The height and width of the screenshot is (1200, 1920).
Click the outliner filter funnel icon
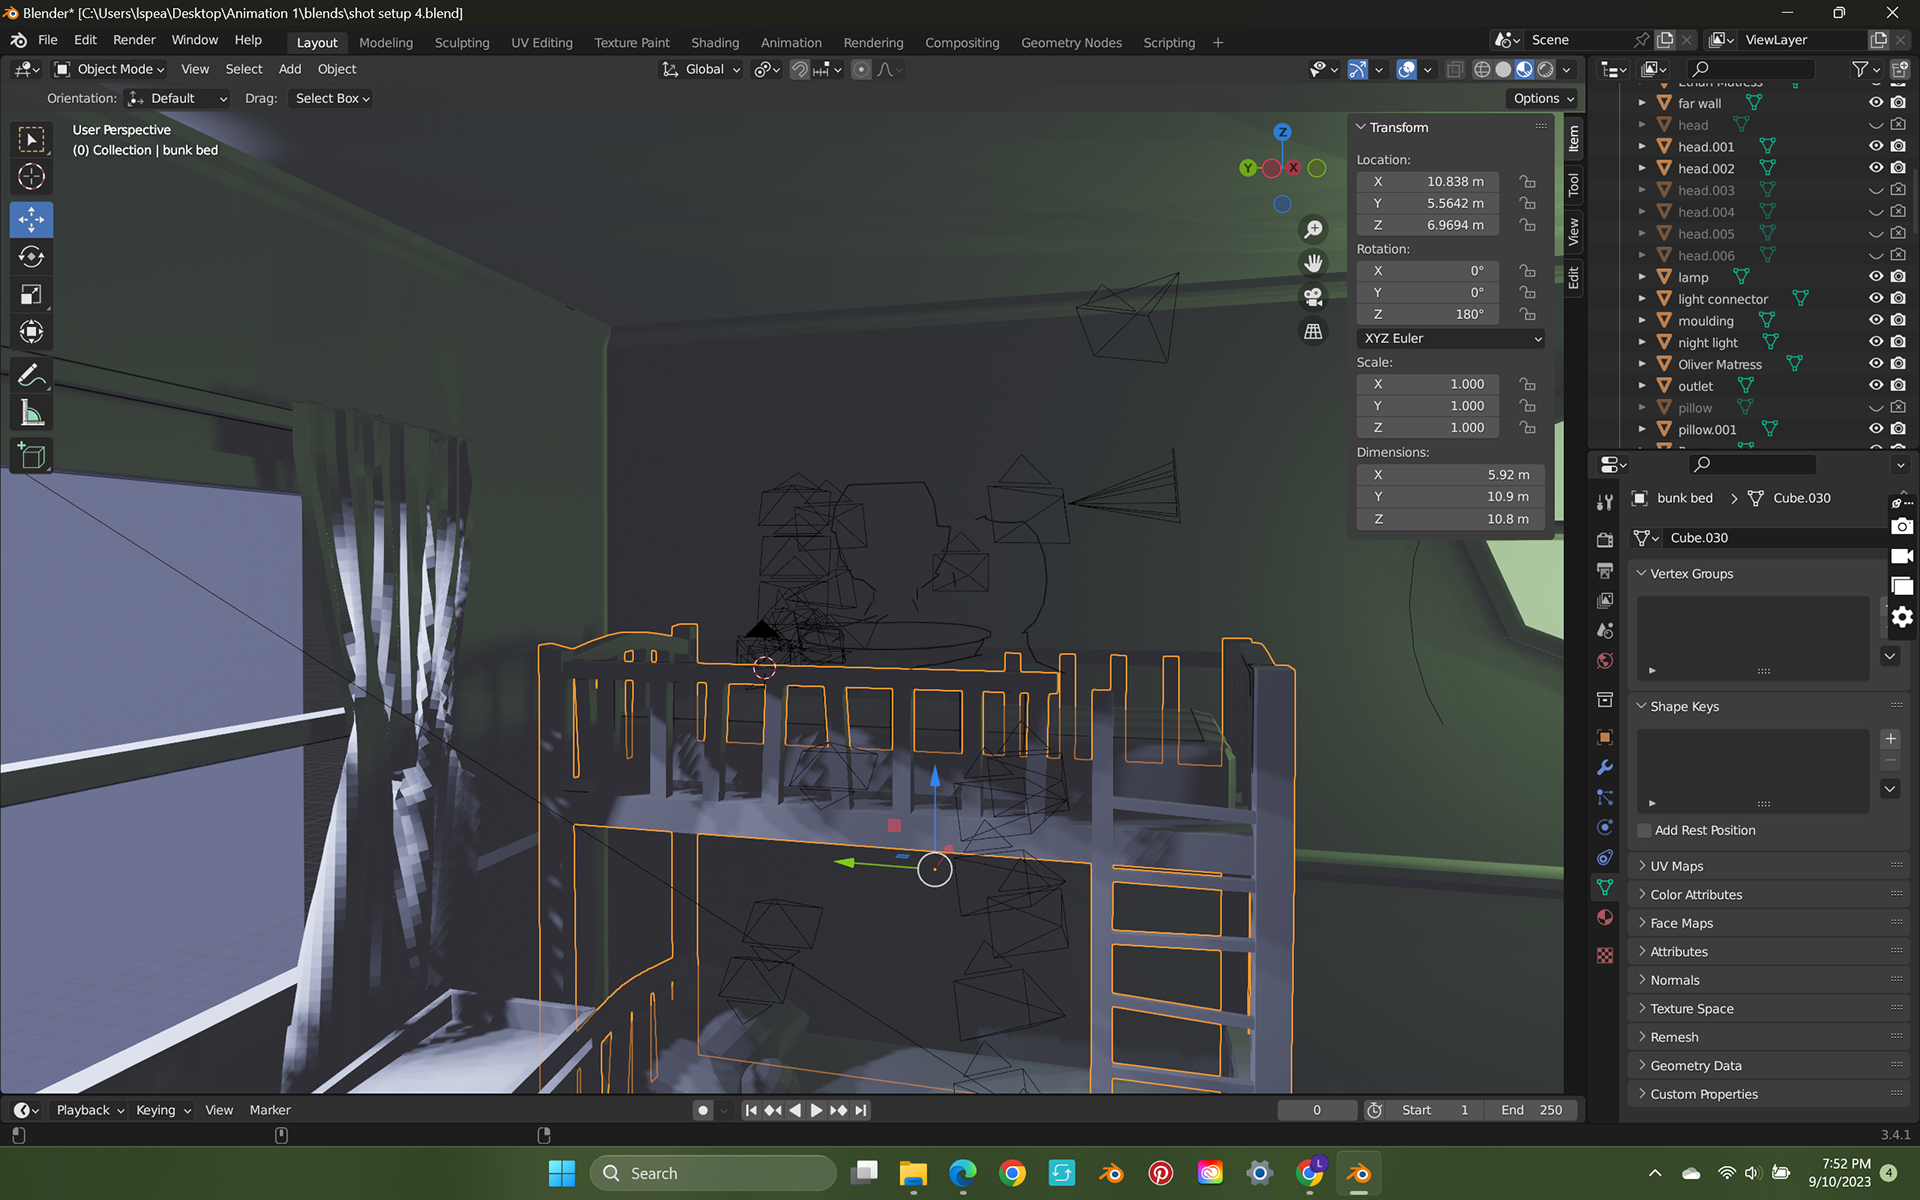(x=1860, y=69)
